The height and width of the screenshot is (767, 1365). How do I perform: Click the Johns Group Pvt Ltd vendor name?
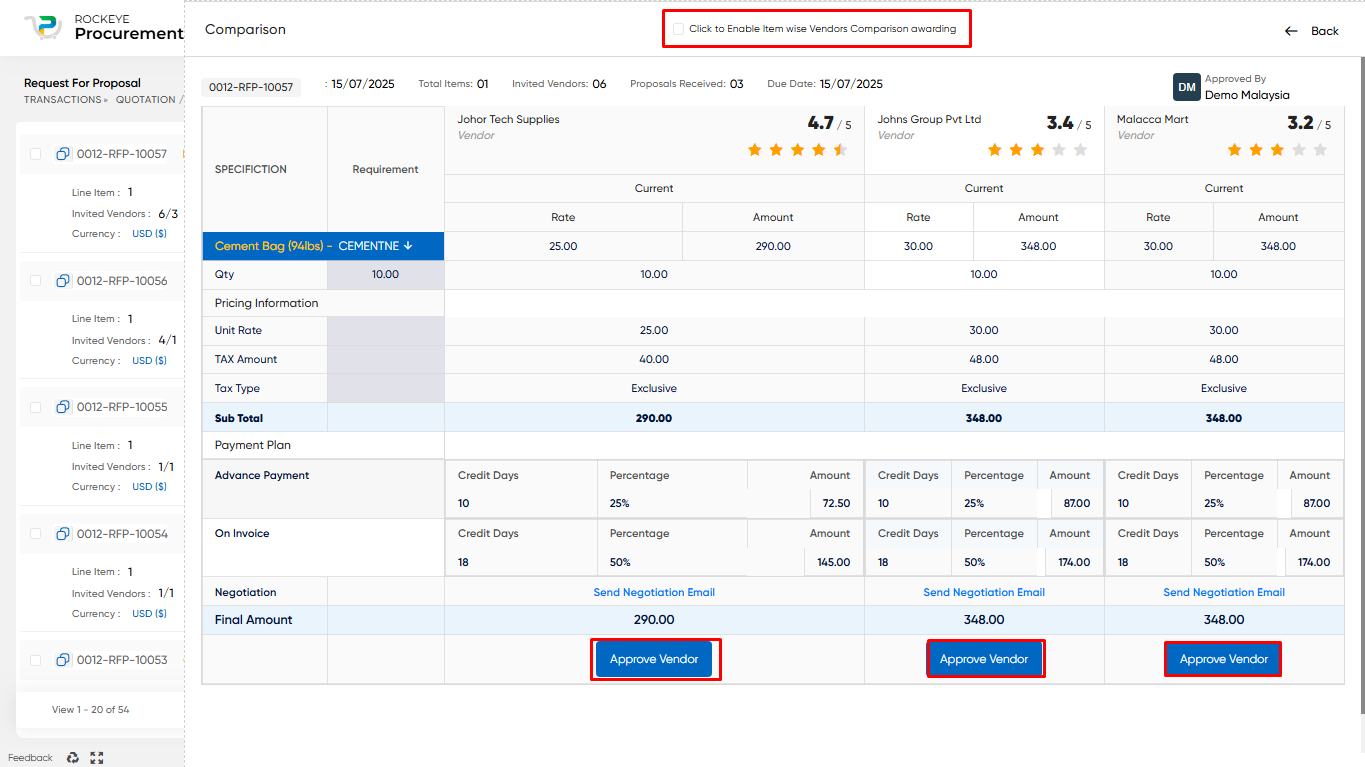929,119
